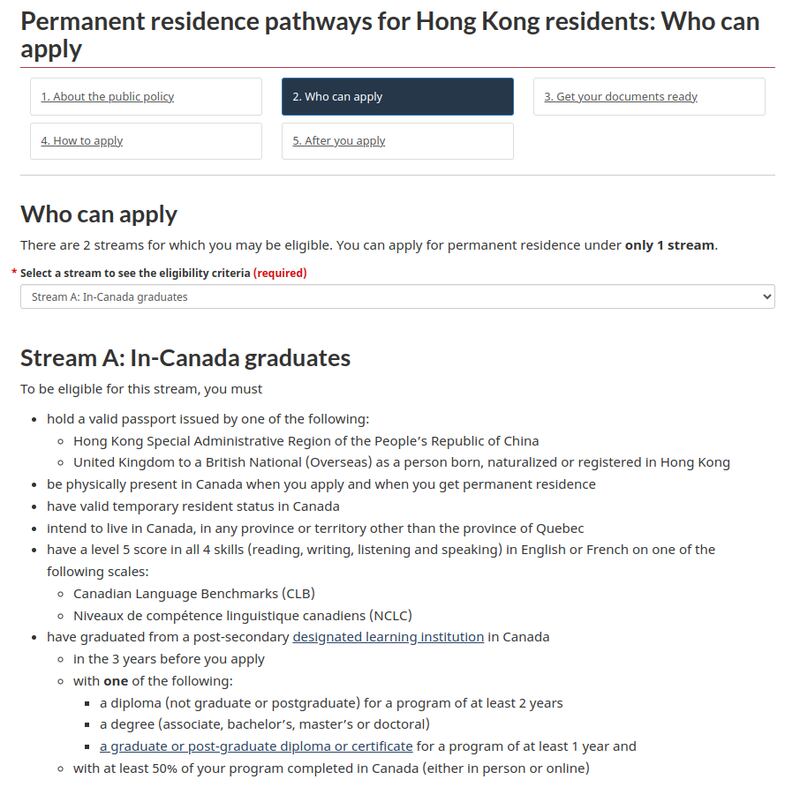
Task: Select the "2. Who can apply" tab
Action: pyautogui.click(x=337, y=97)
